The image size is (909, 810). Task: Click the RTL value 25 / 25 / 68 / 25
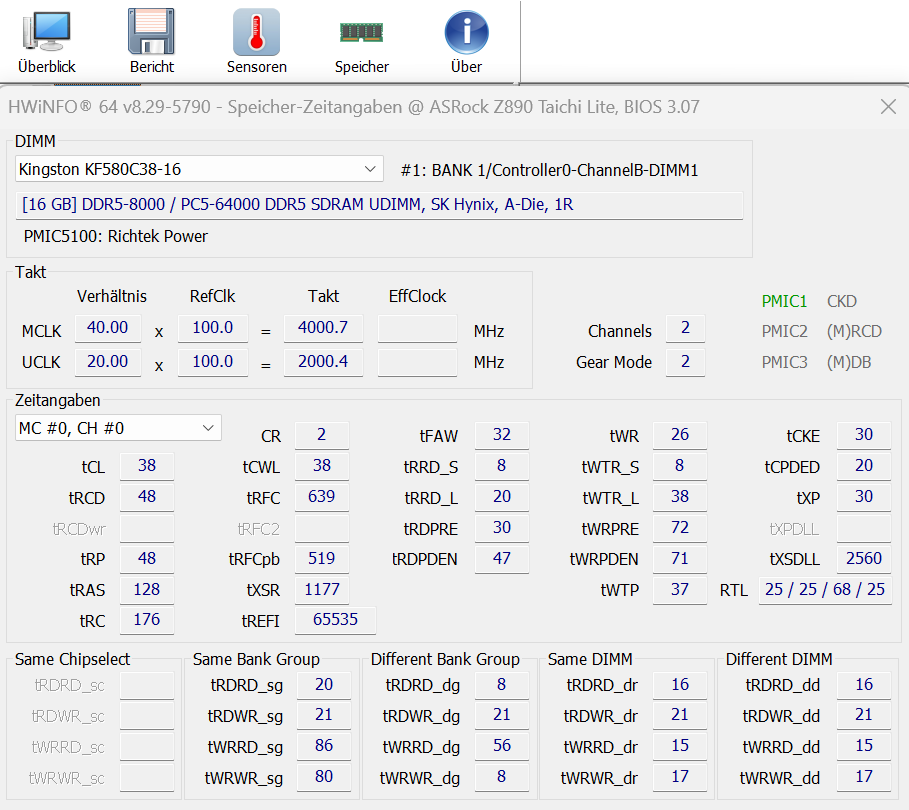[825, 590]
